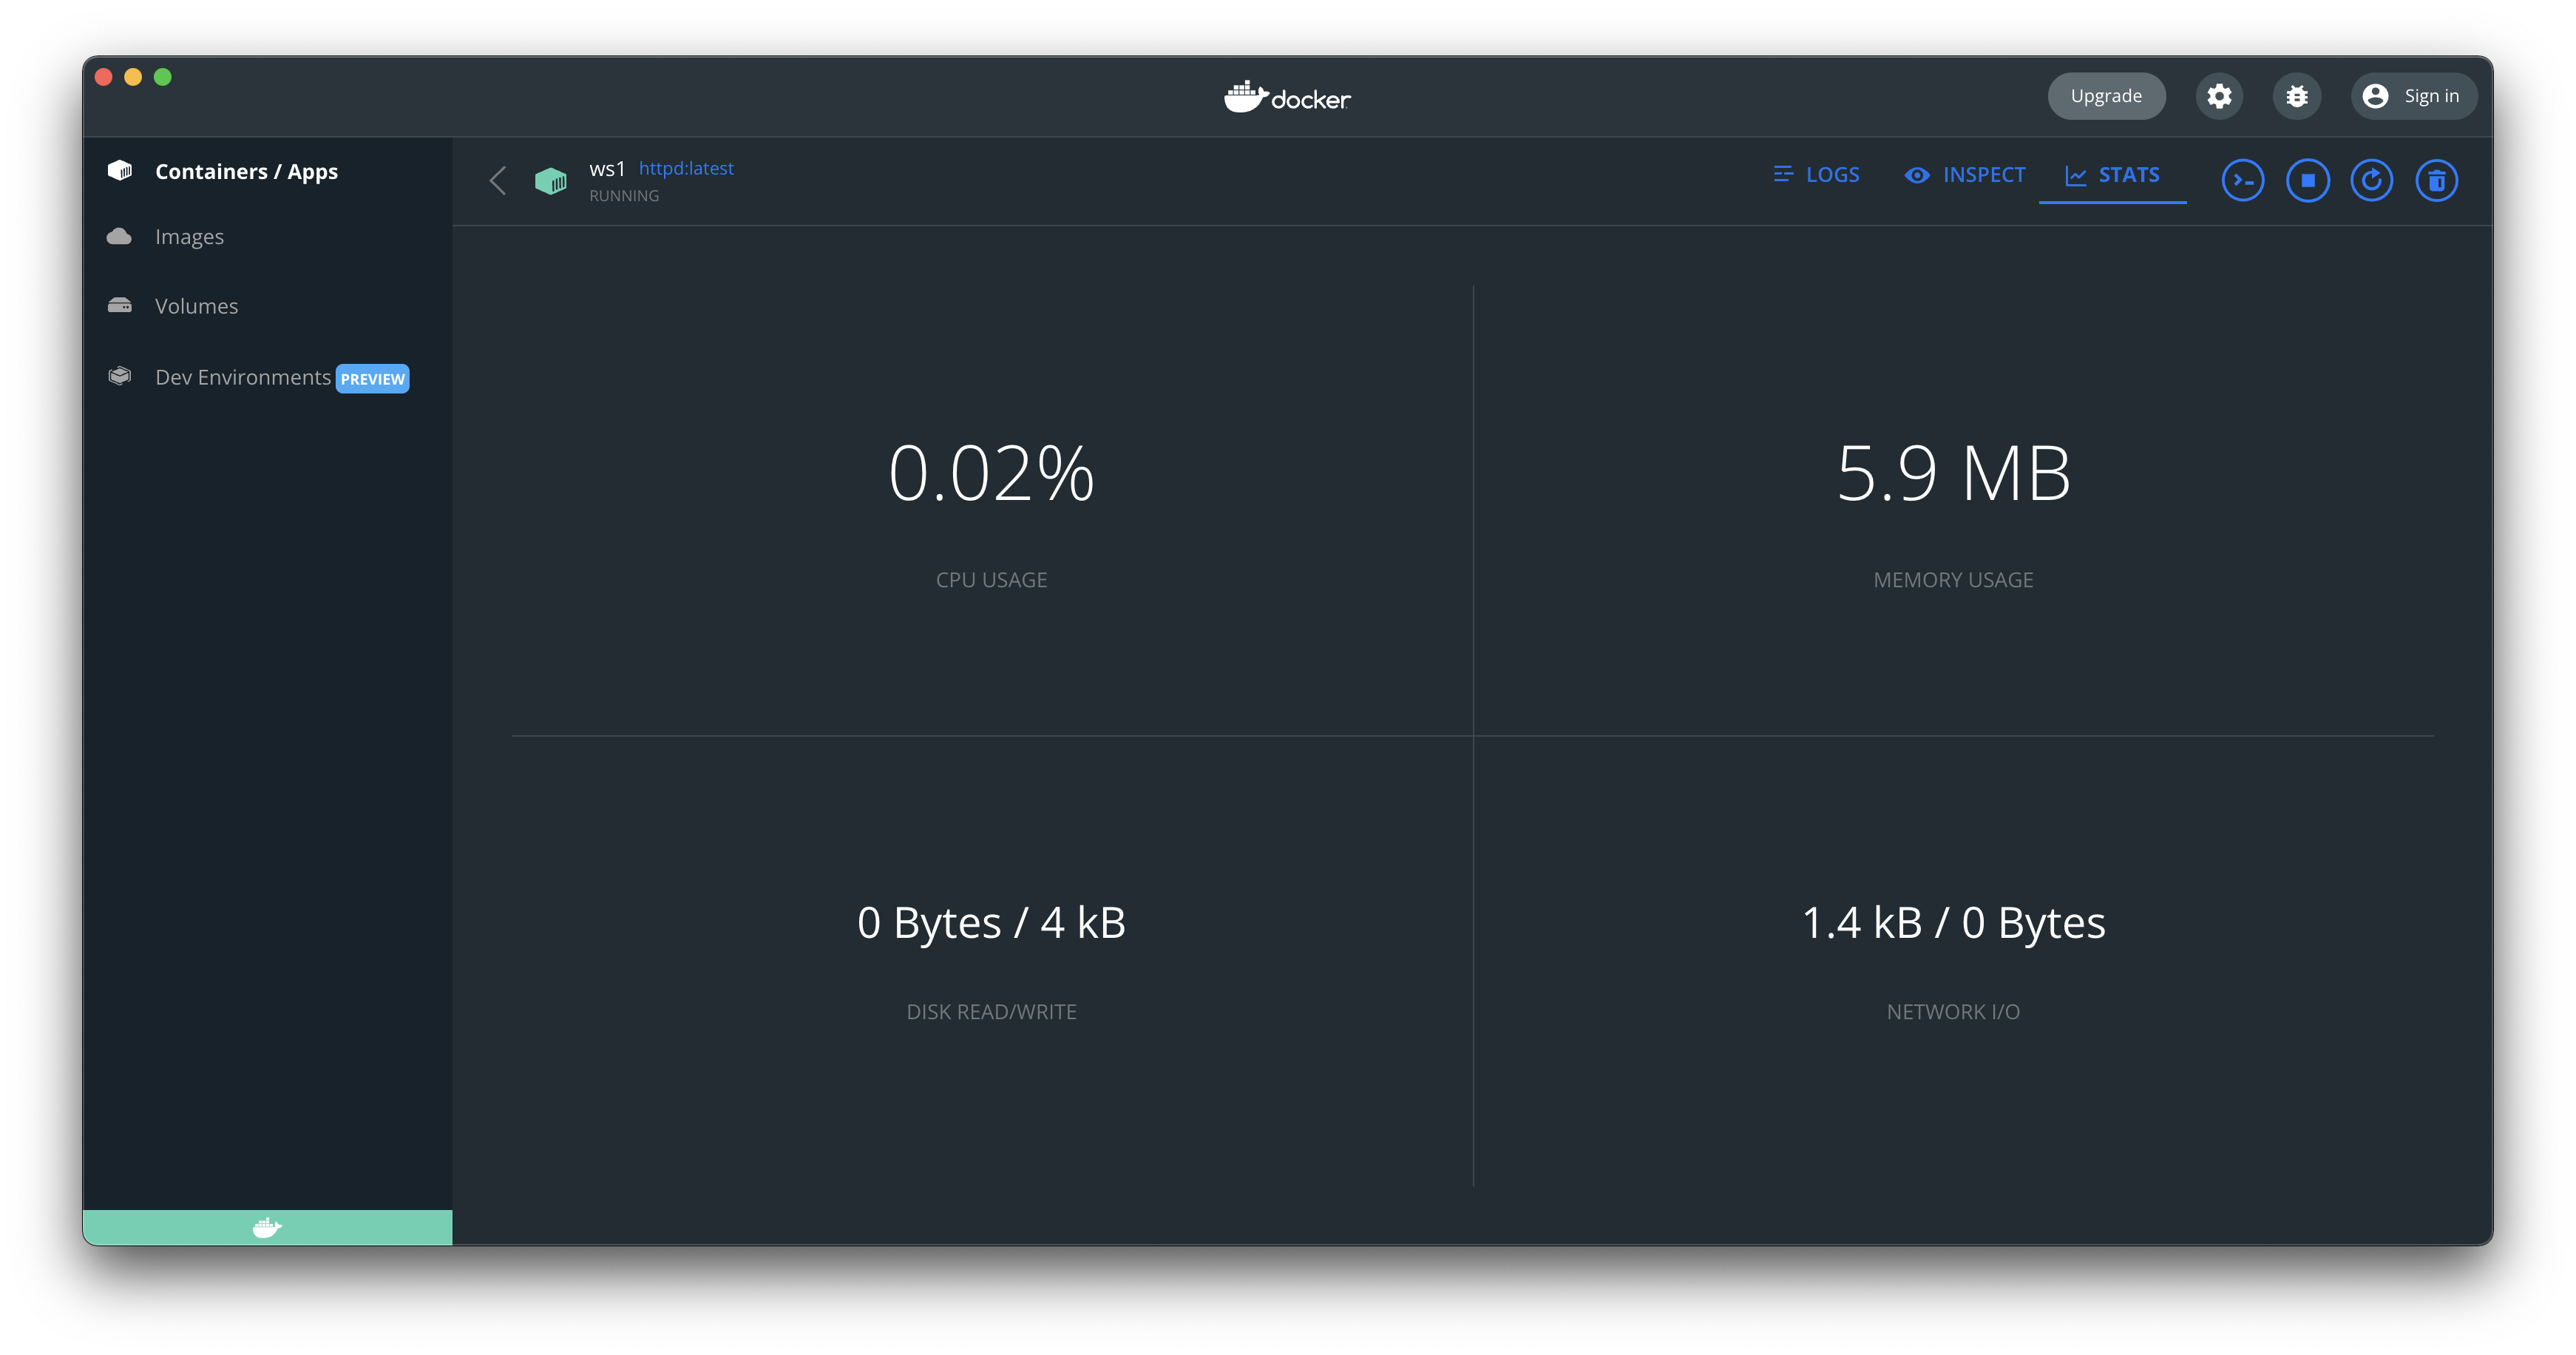Click the Sign in button
Screen dimensions: 2576x1355
click(x=2413, y=96)
